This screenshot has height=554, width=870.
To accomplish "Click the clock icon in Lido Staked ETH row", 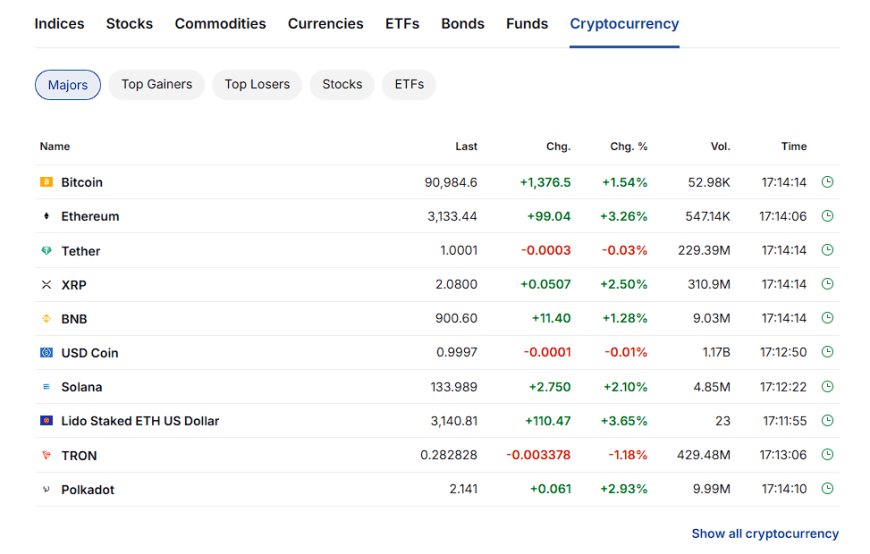I will coord(827,420).
